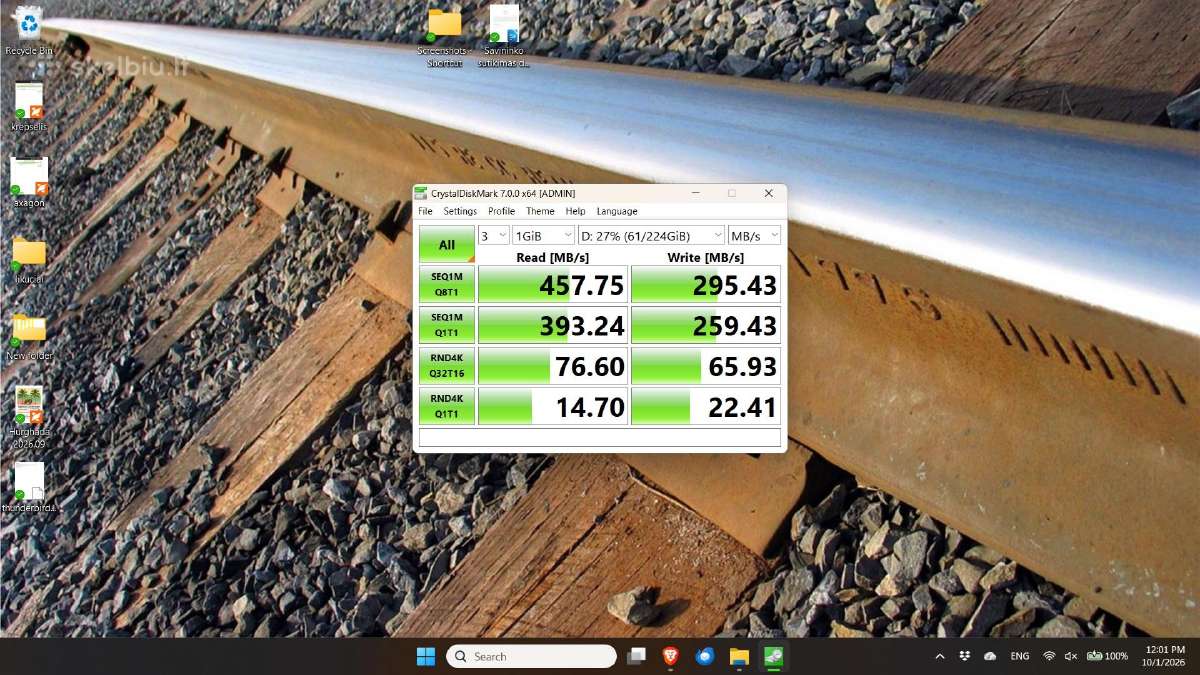
Task: Select the New folder desktop icon
Action: 29,335
